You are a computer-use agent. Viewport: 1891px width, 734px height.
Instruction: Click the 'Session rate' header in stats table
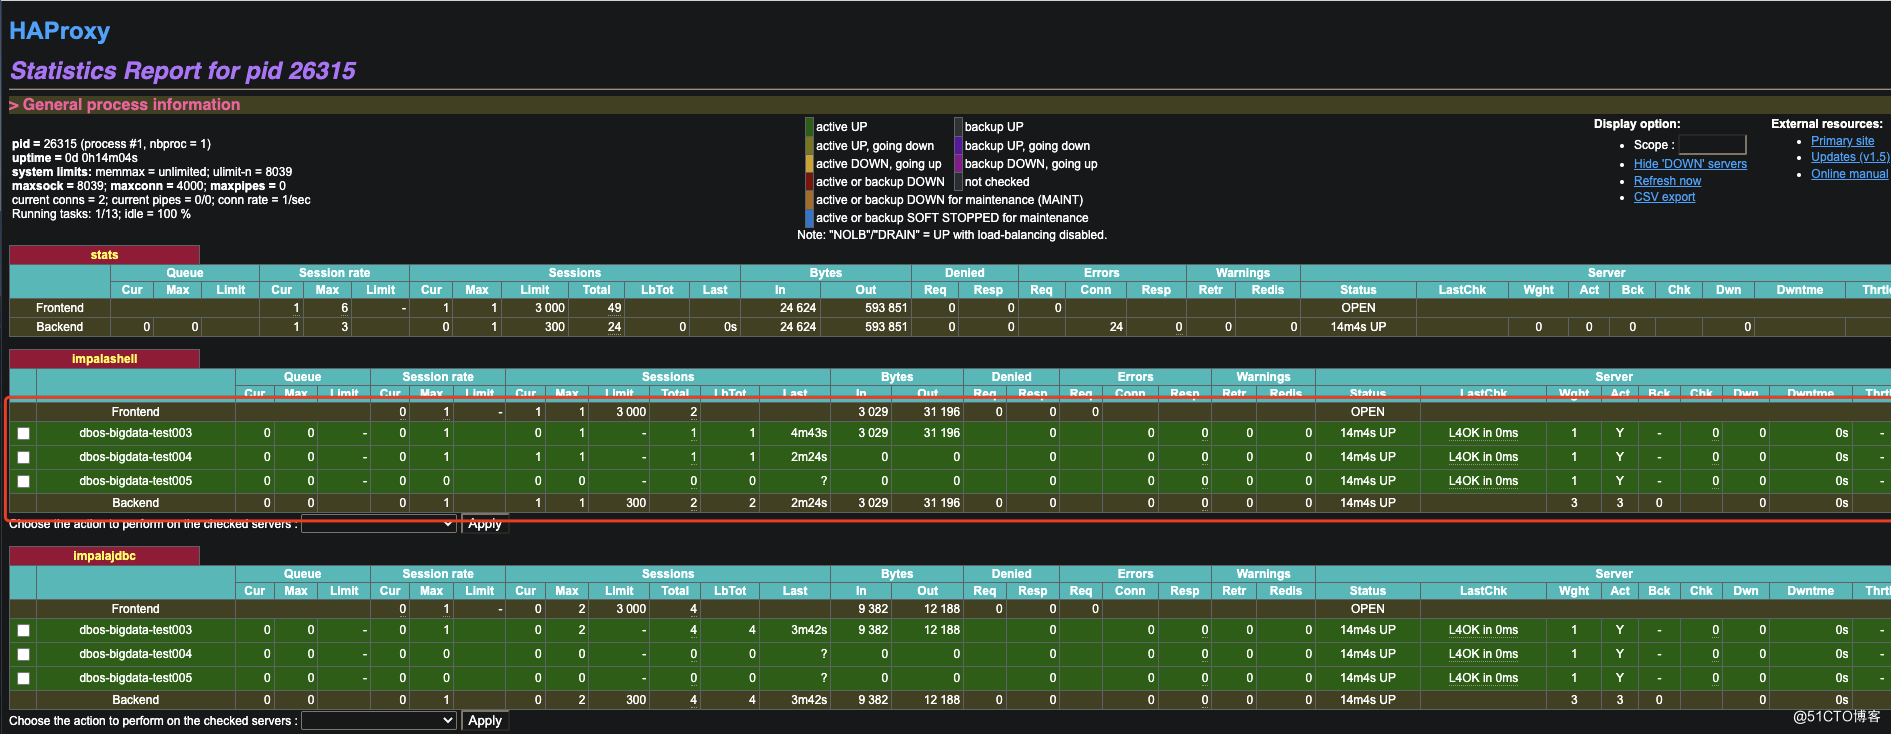[334, 273]
